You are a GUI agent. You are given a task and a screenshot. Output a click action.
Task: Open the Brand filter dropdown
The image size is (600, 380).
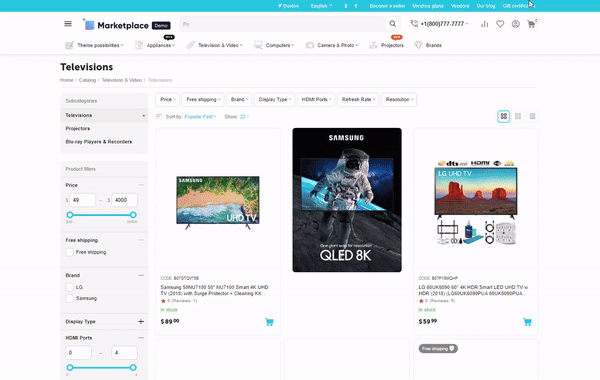point(239,99)
